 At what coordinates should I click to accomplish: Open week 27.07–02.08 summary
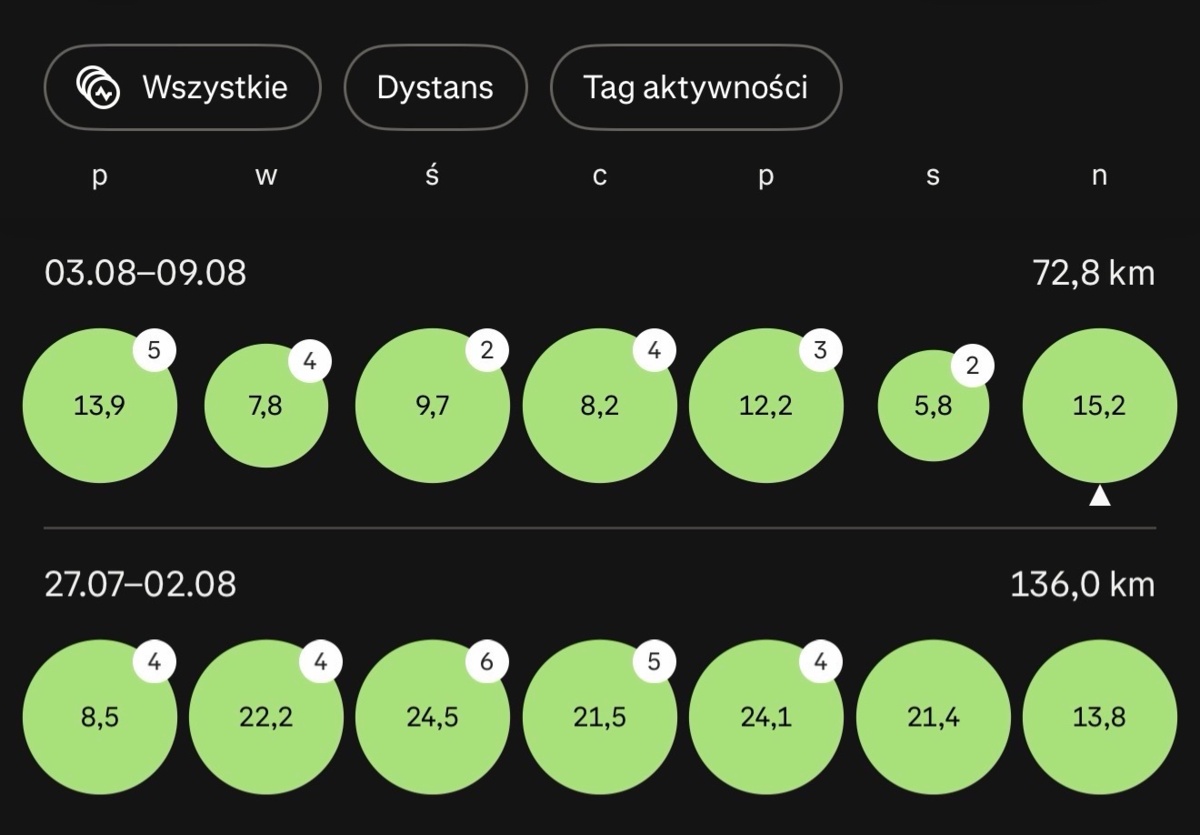coord(140,584)
